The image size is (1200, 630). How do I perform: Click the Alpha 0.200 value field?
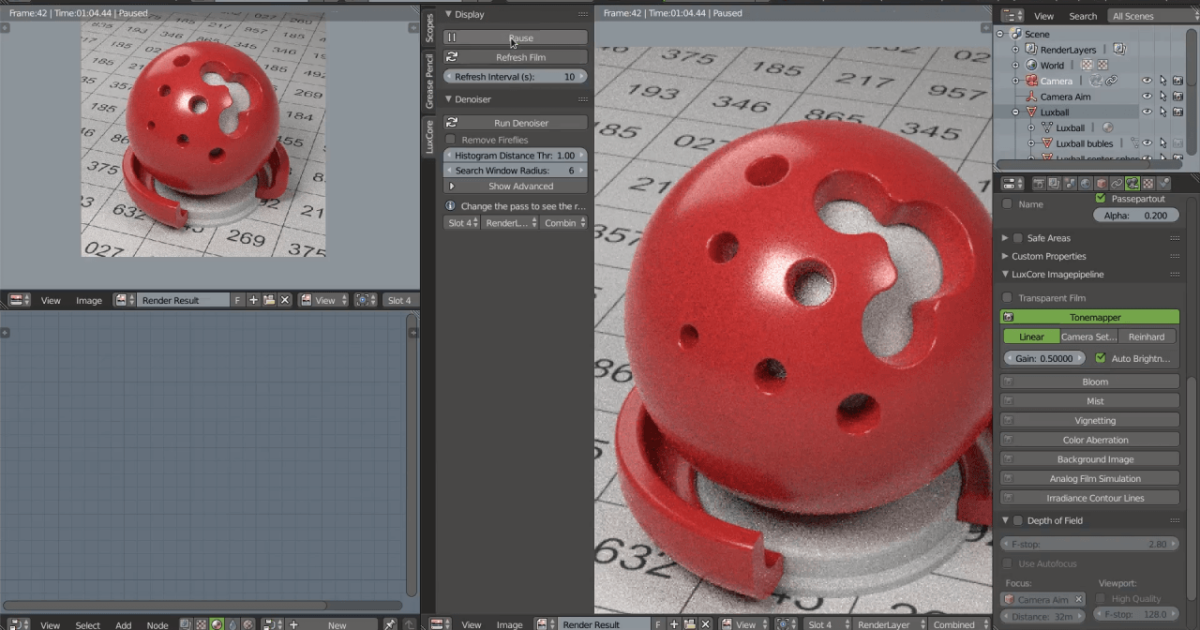[1135, 215]
